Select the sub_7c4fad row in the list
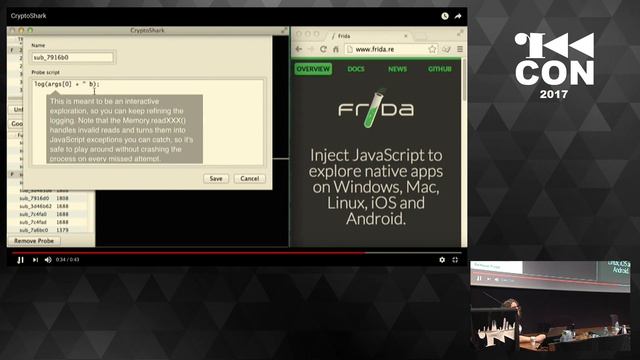The image size is (640, 360). 47,222
